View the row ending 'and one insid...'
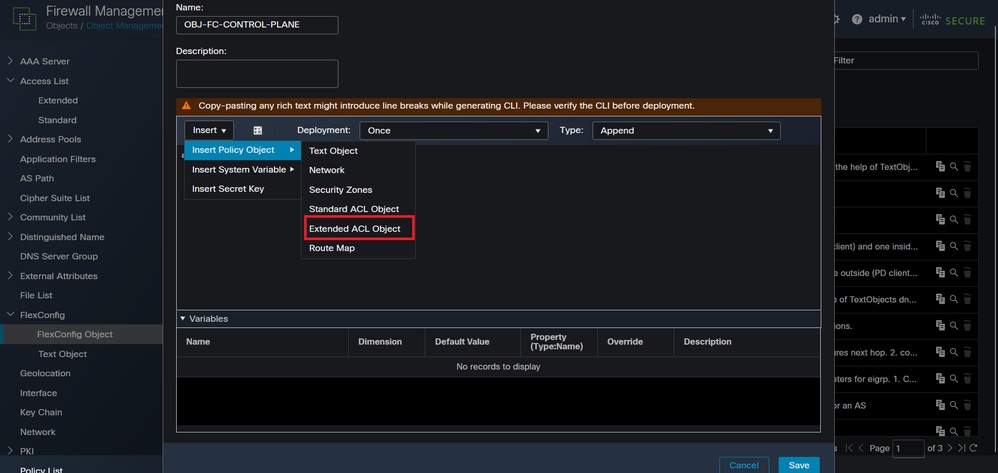The width and height of the screenshot is (998, 473). pos(953,246)
